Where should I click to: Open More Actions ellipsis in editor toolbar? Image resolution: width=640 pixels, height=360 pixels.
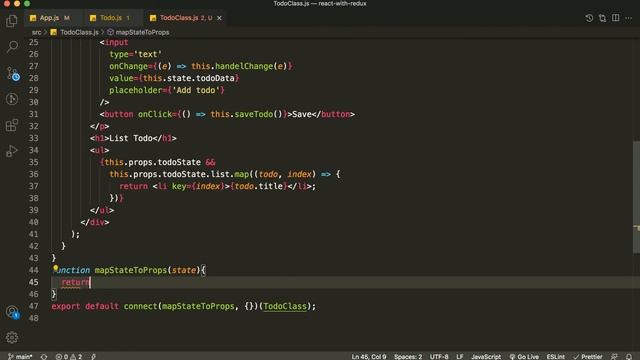pyautogui.click(x=629, y=18)
